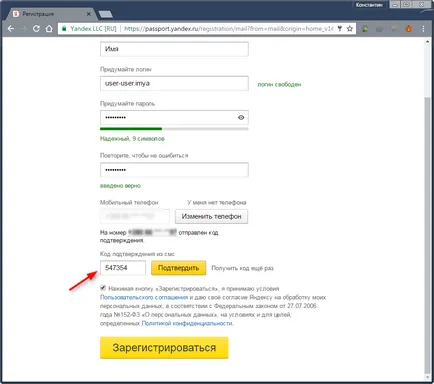Click the extension icon left of the flame
This screenshot has height=384, width=434.
(x=394, y=29)
